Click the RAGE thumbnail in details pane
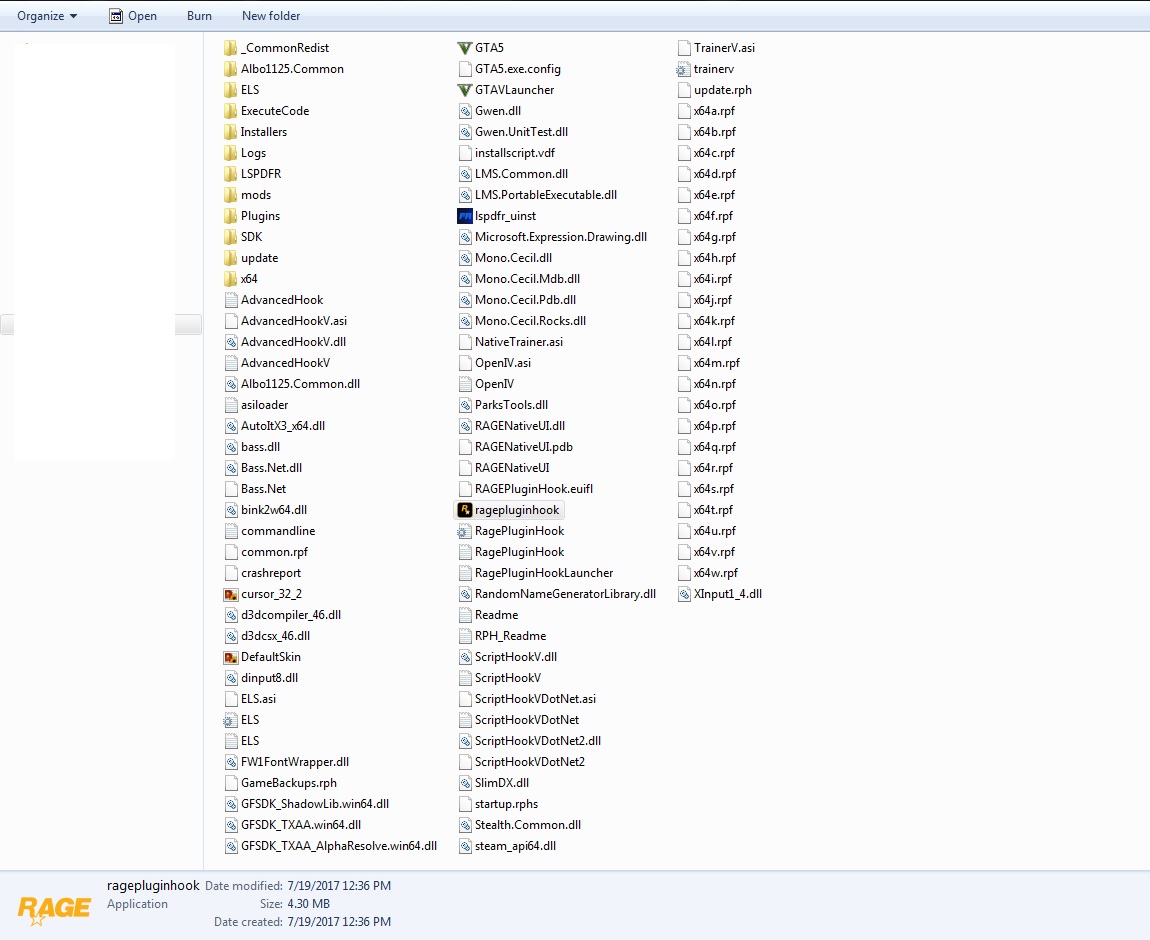The width and height of the screenshot is (1150, 940). pos(54,909)
